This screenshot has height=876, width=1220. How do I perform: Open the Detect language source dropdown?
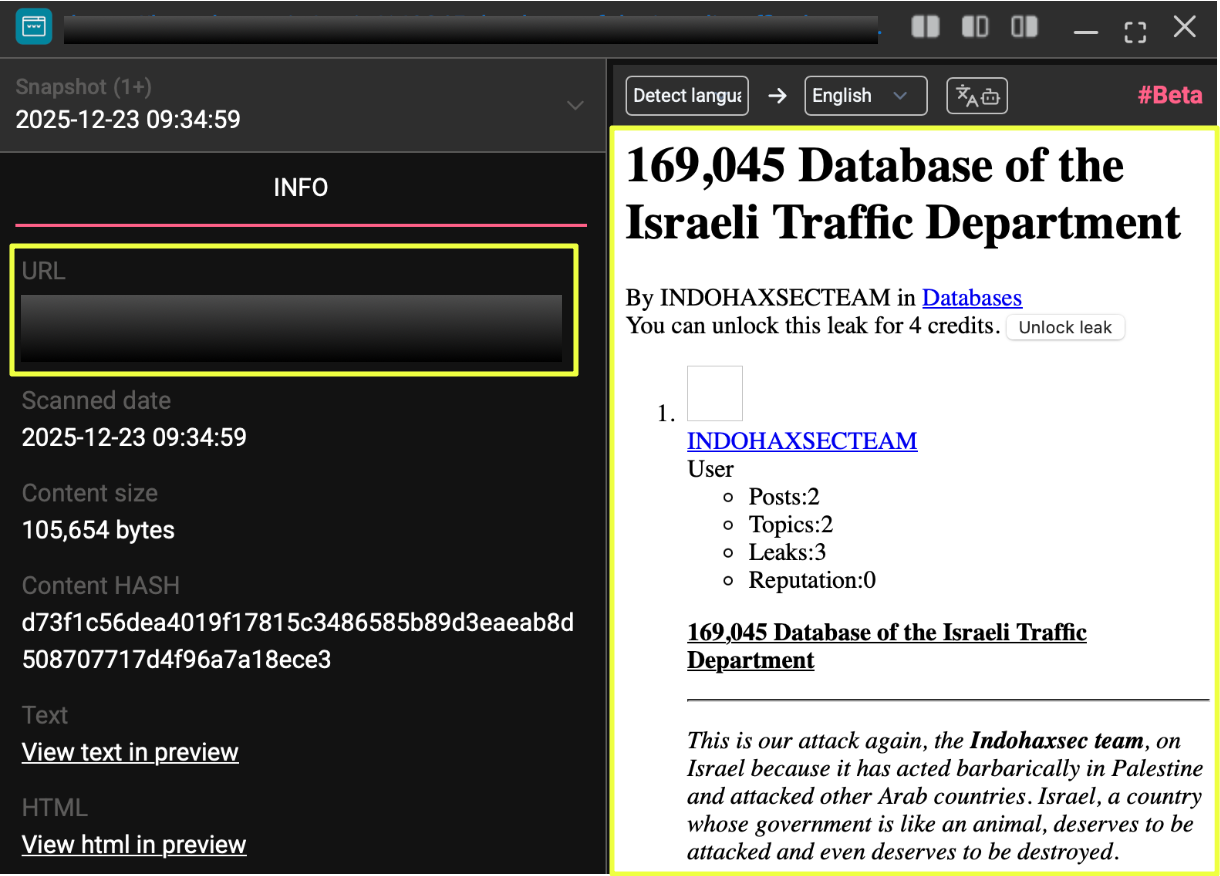[687, 96]
